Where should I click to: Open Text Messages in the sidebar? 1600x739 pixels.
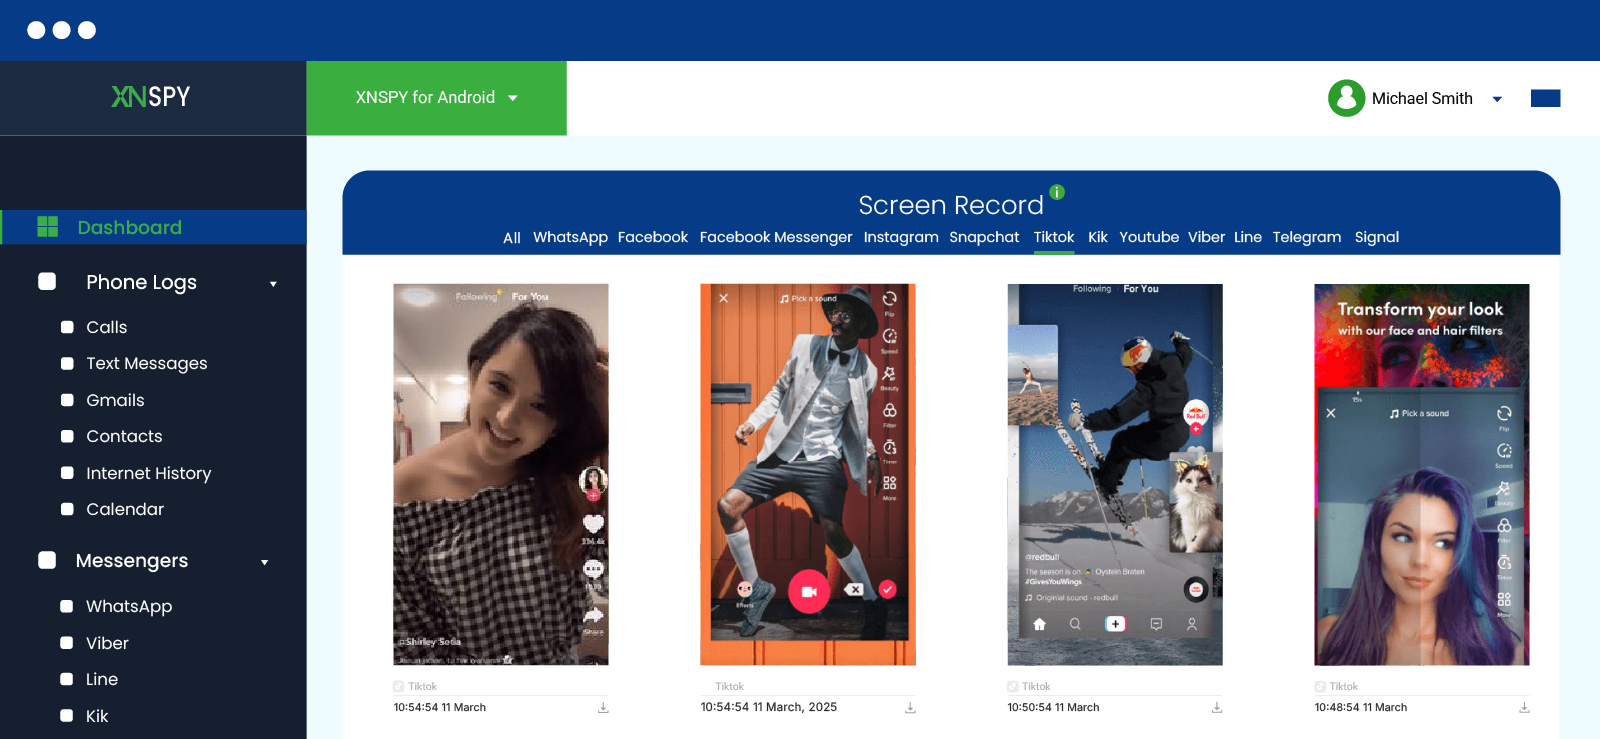click(x=146, y=364)
